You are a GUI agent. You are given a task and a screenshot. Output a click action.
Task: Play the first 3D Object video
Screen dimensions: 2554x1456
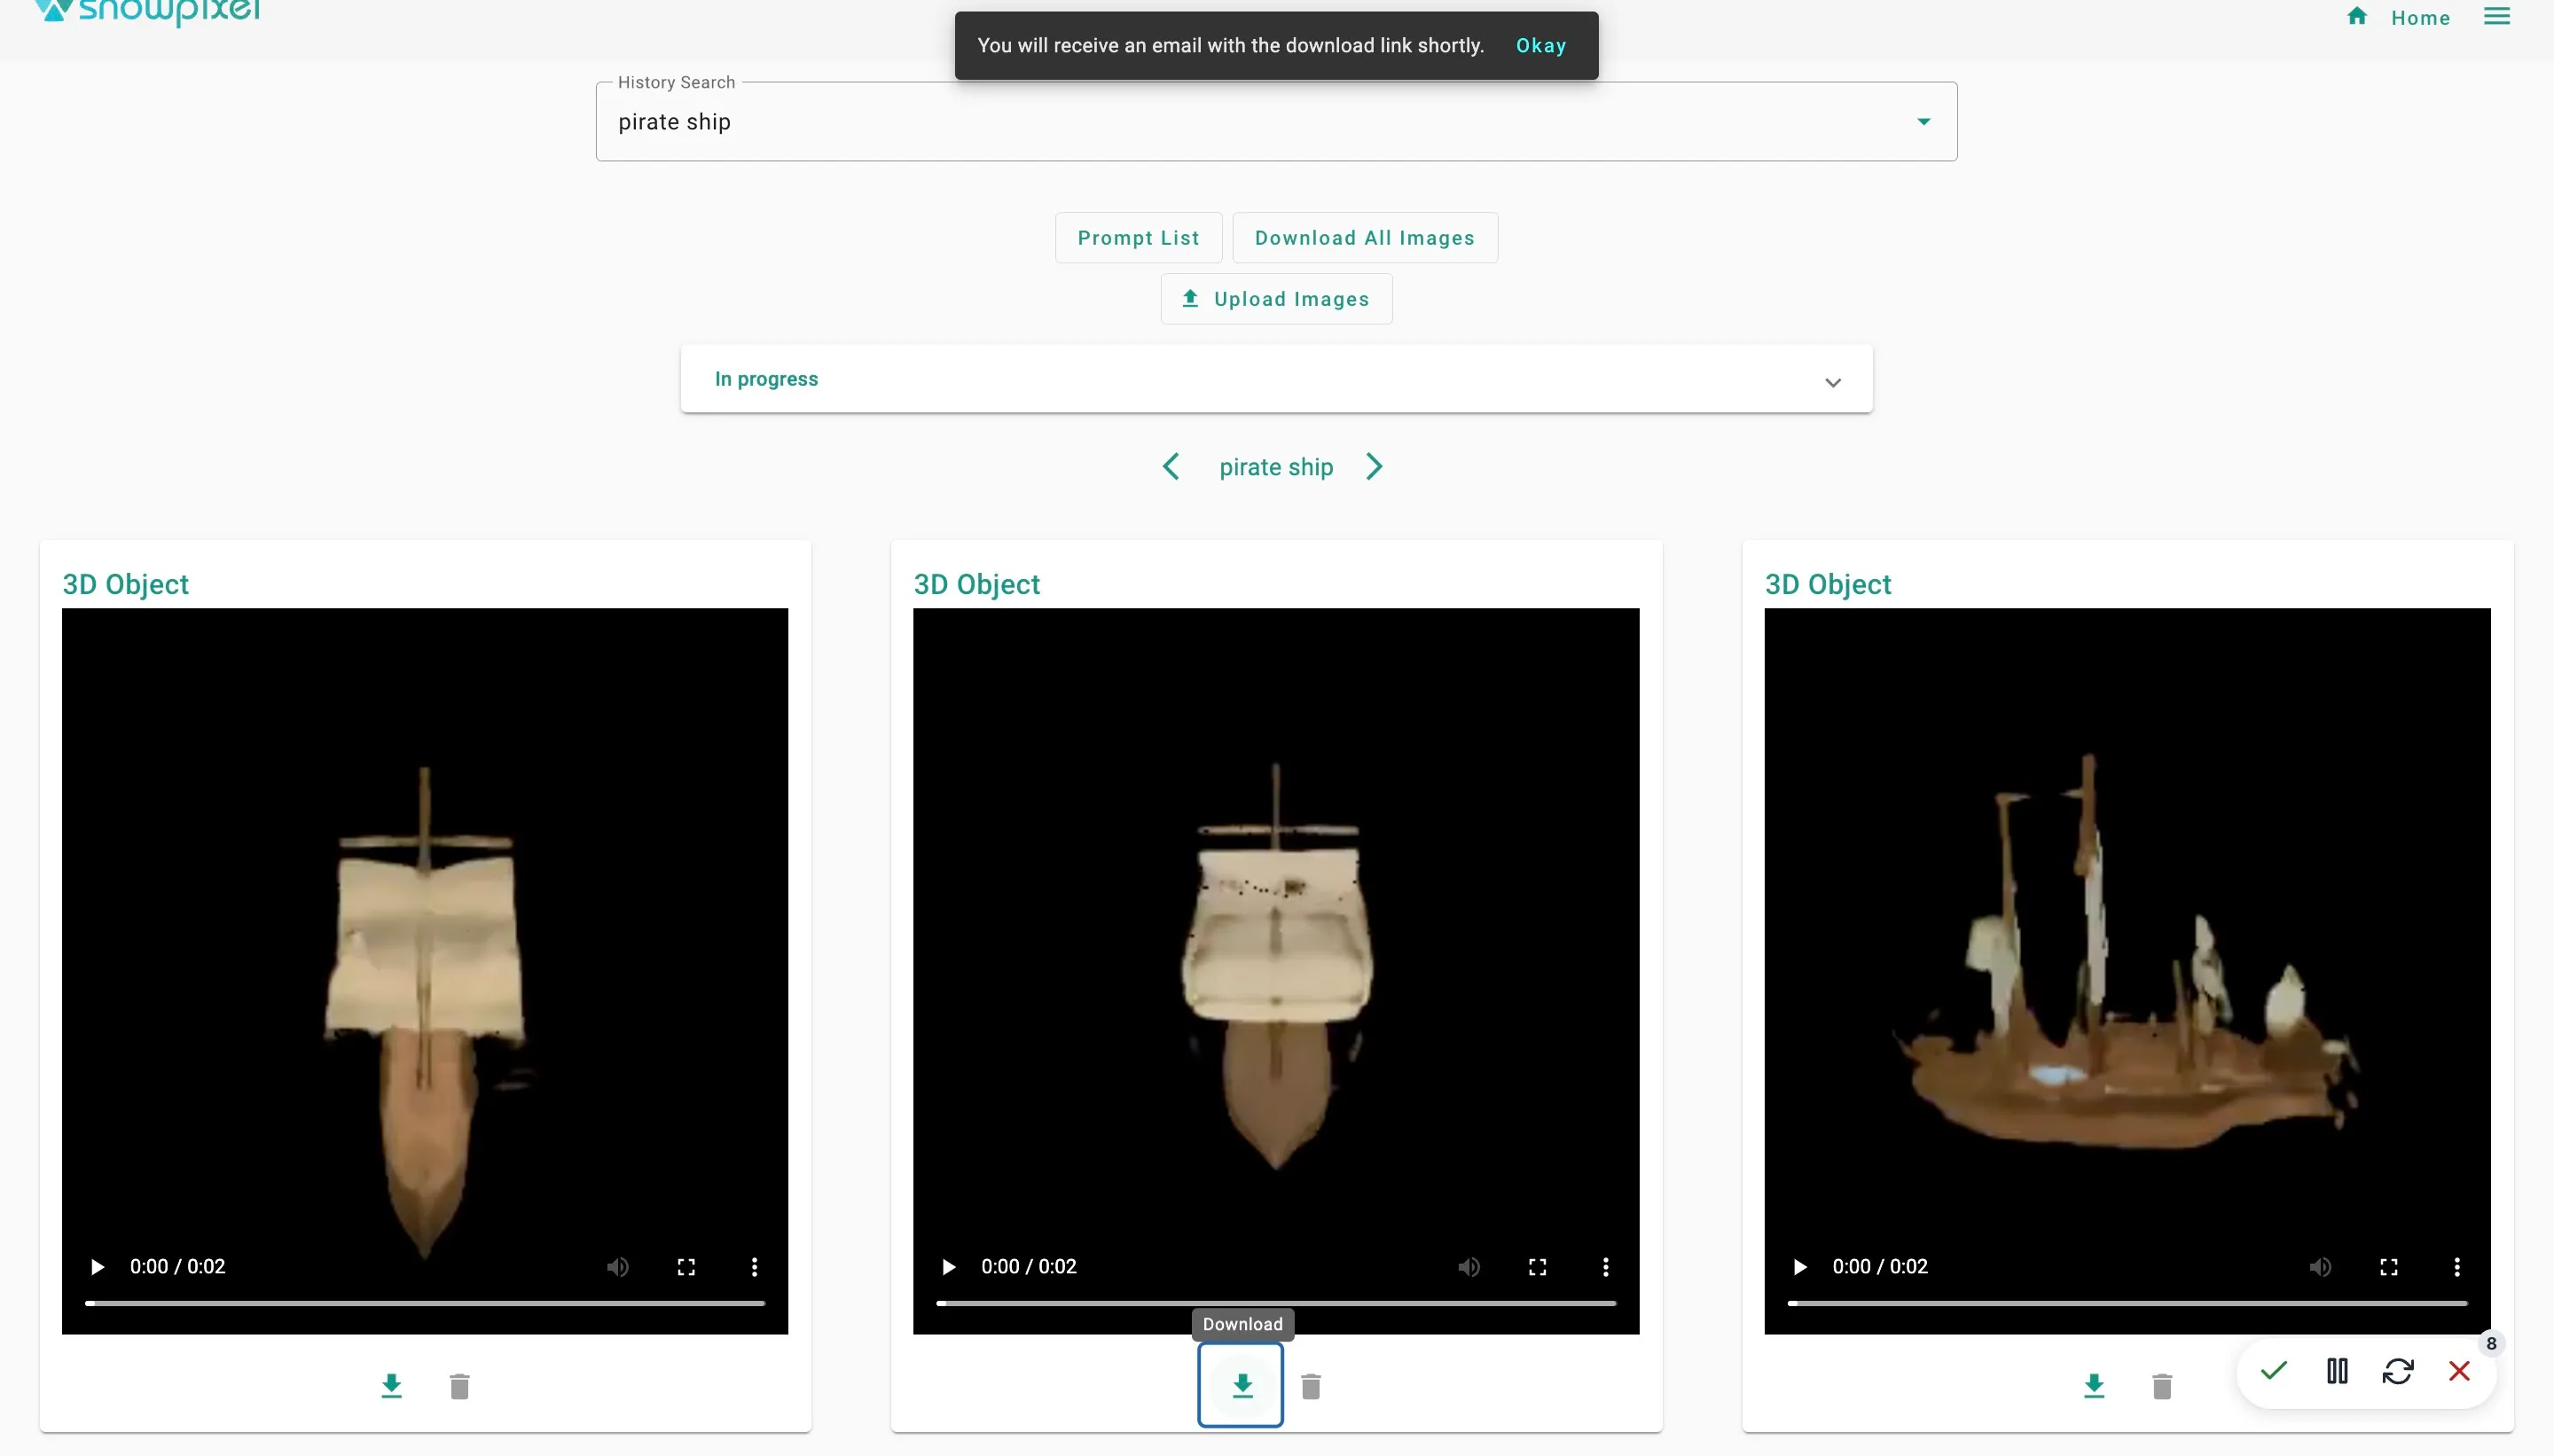pos(97,1267)
